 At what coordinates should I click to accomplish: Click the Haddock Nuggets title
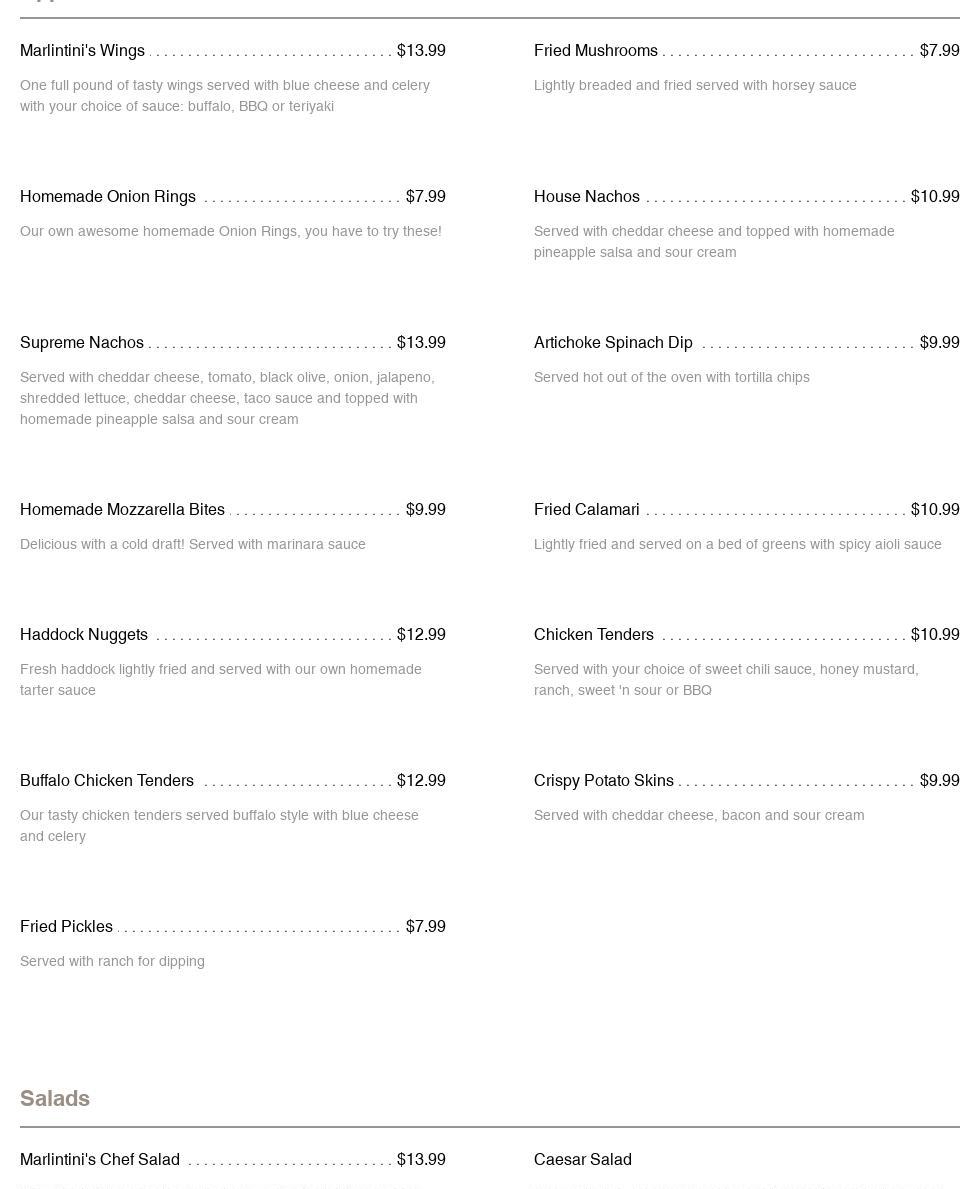pyautogui.click(x=84, y=635)
